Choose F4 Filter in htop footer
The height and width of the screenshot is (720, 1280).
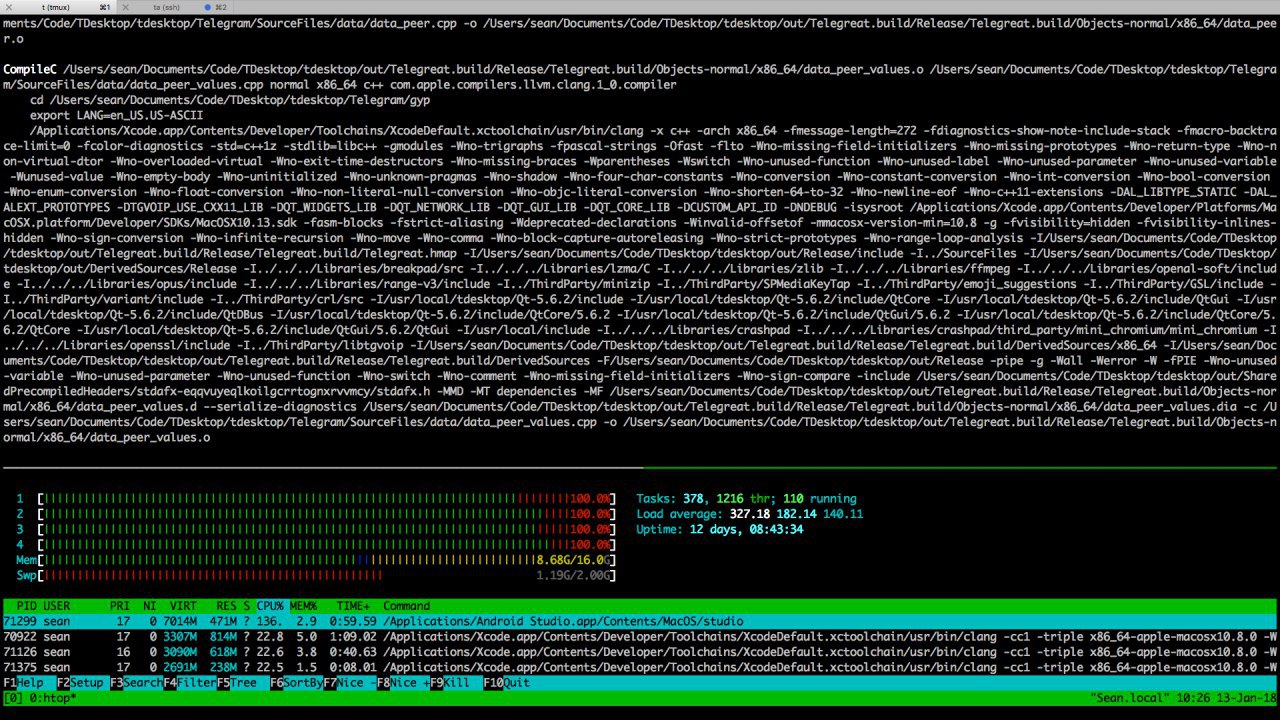[x=190, y=683]
